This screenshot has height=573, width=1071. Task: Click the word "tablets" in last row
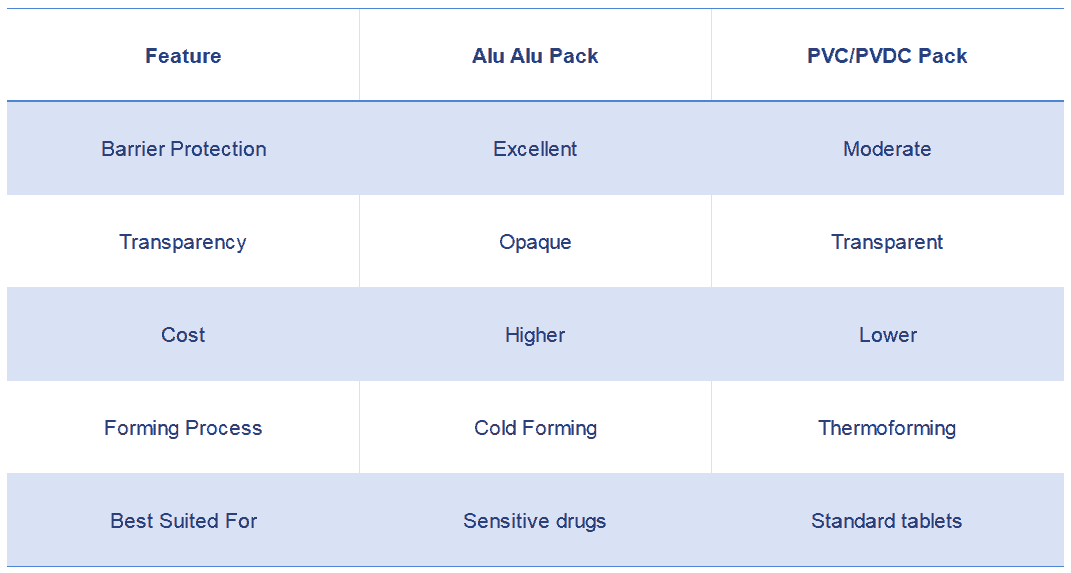928,521
